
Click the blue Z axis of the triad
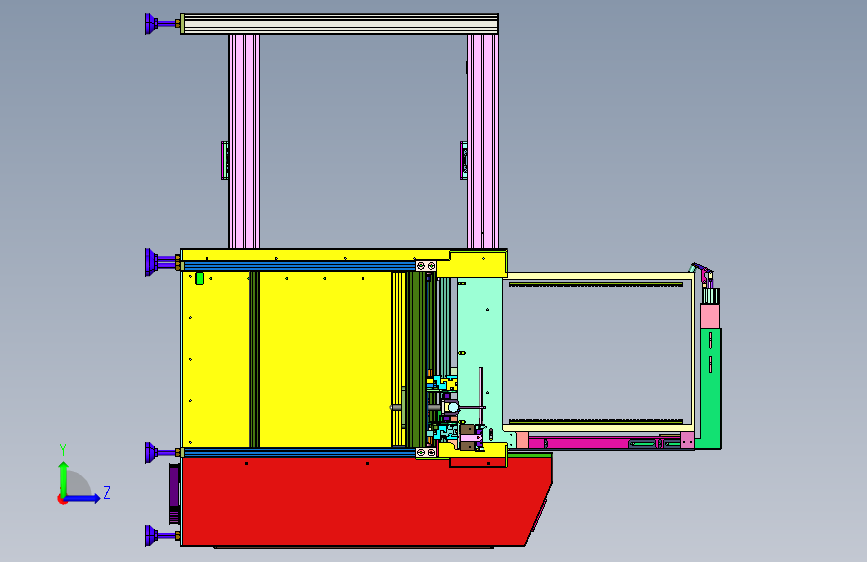83,498
